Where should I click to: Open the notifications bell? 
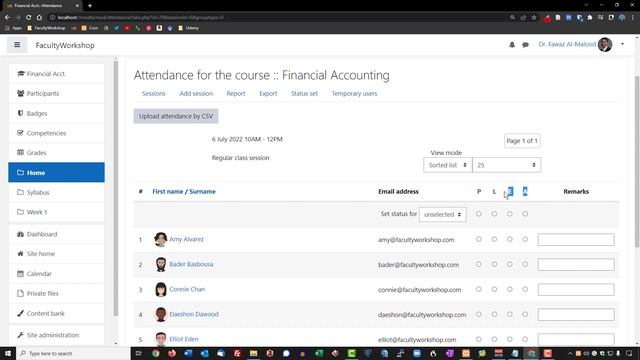point(512,45)
